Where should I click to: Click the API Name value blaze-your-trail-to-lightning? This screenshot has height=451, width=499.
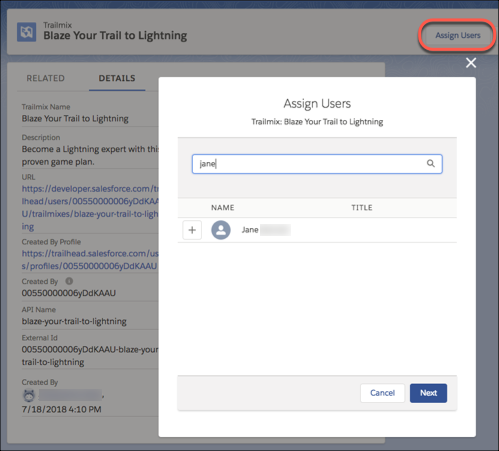[74, 321]
